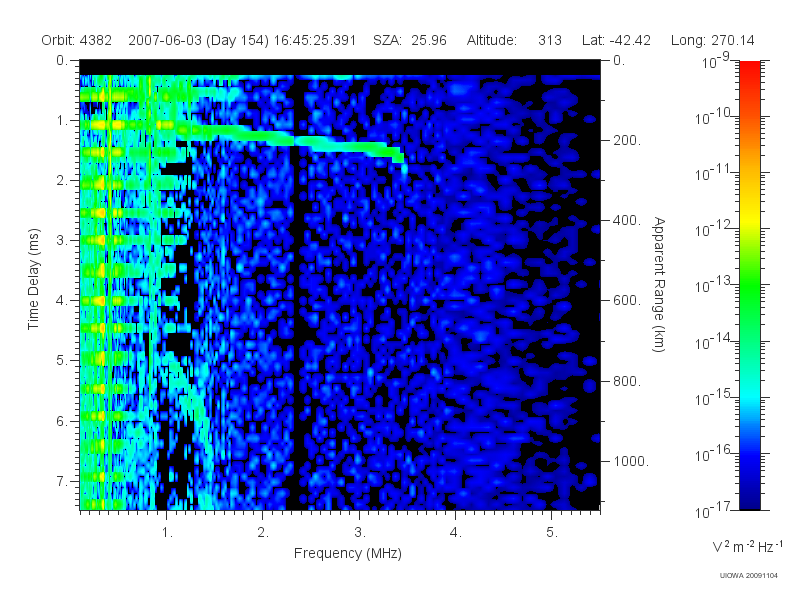Click the date '2007-06-03 (Day 154)' text
This screenshot has width=800, height=600.
198,40
